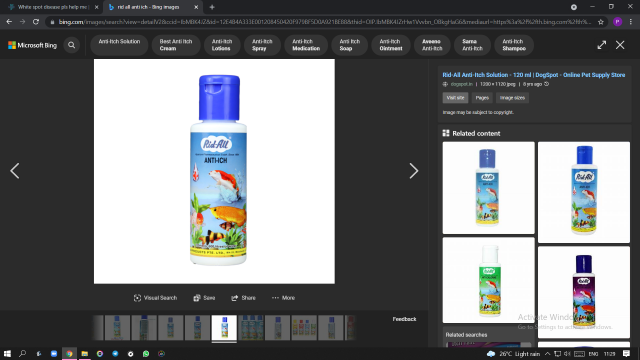Image resolution: width=640 pixels, height=360 pixels.
Task: Share this image
Action: tap(243, 298)
